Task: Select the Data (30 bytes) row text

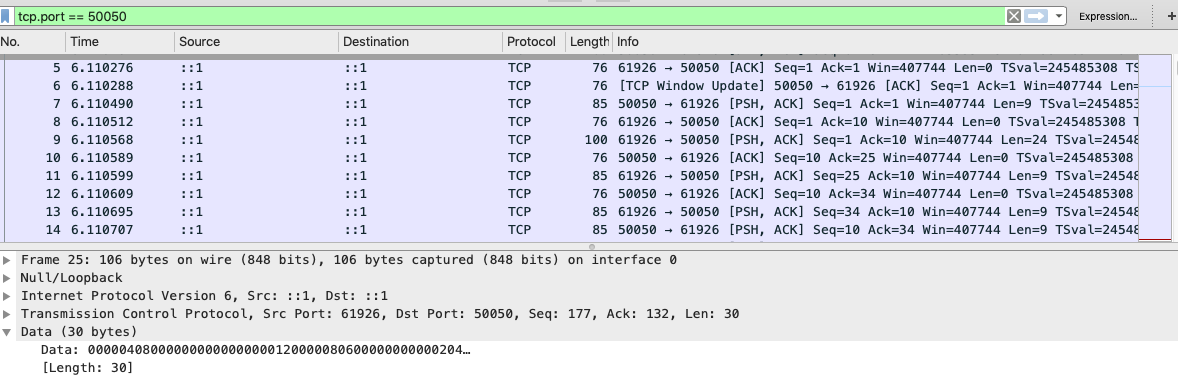Action: coord(79,332)
